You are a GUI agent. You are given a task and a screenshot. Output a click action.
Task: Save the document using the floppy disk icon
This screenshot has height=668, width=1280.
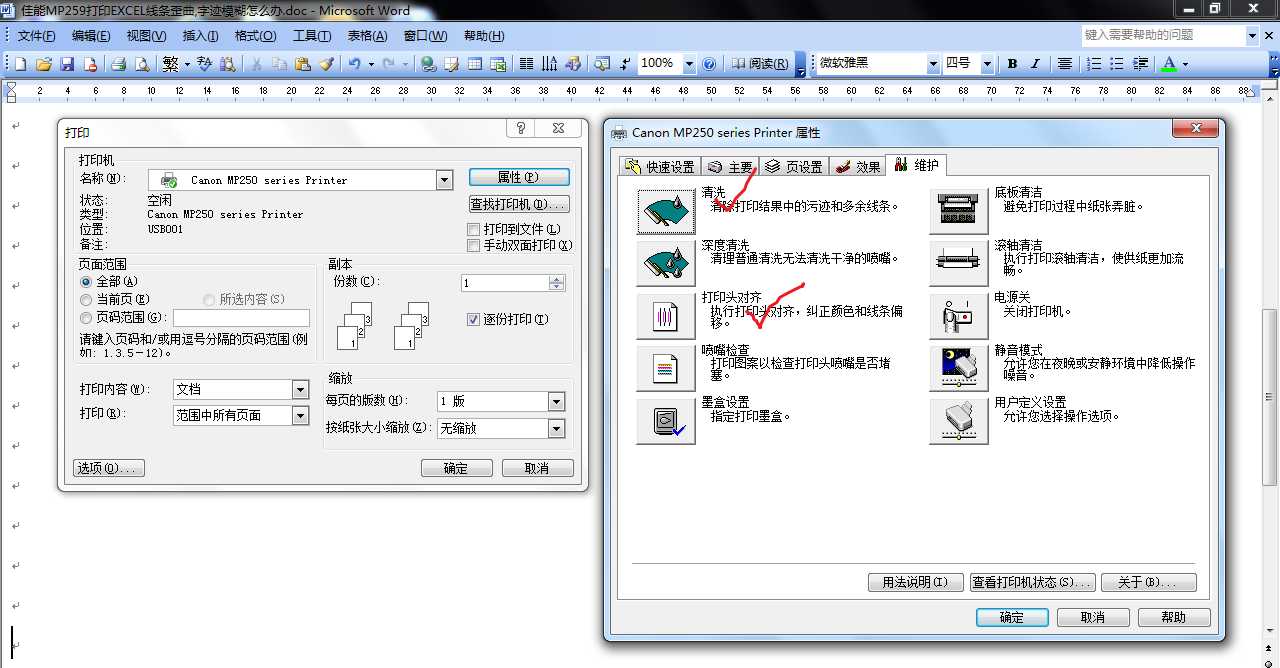(67, 64)
